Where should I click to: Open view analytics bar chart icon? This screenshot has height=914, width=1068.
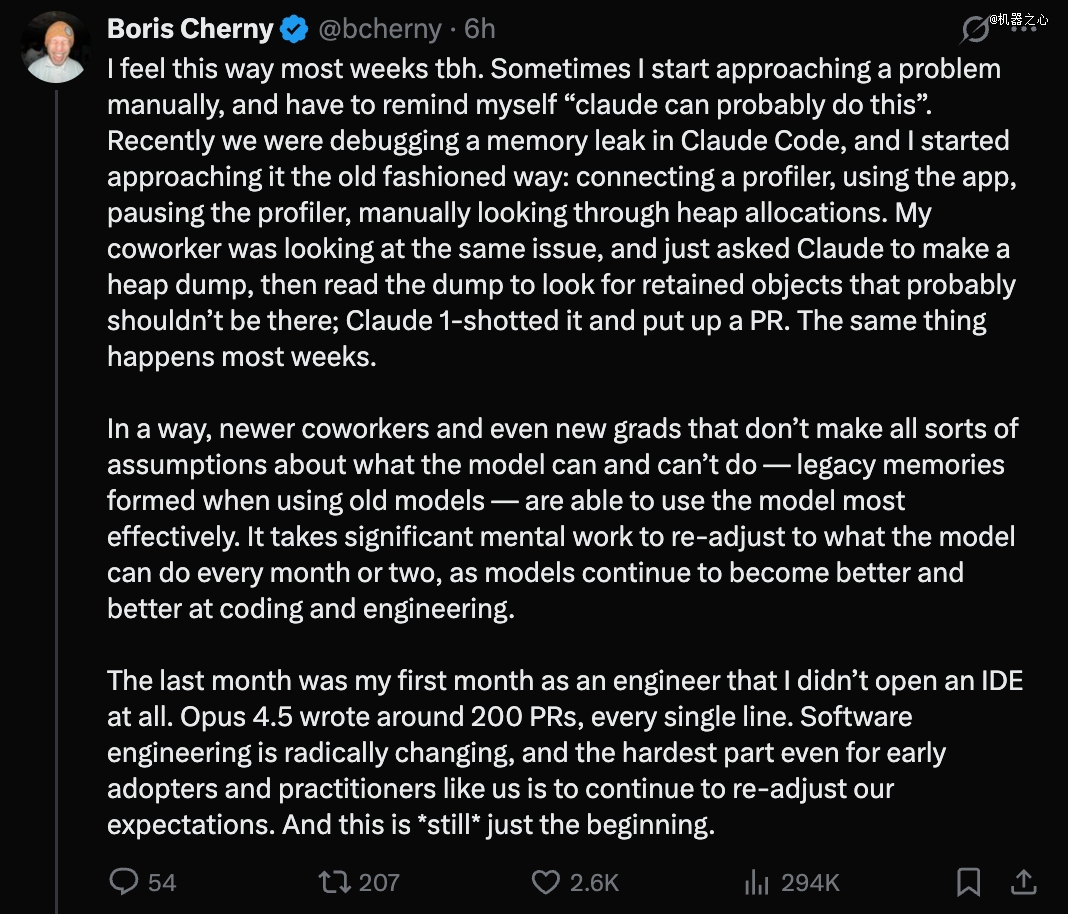(755, 881)
